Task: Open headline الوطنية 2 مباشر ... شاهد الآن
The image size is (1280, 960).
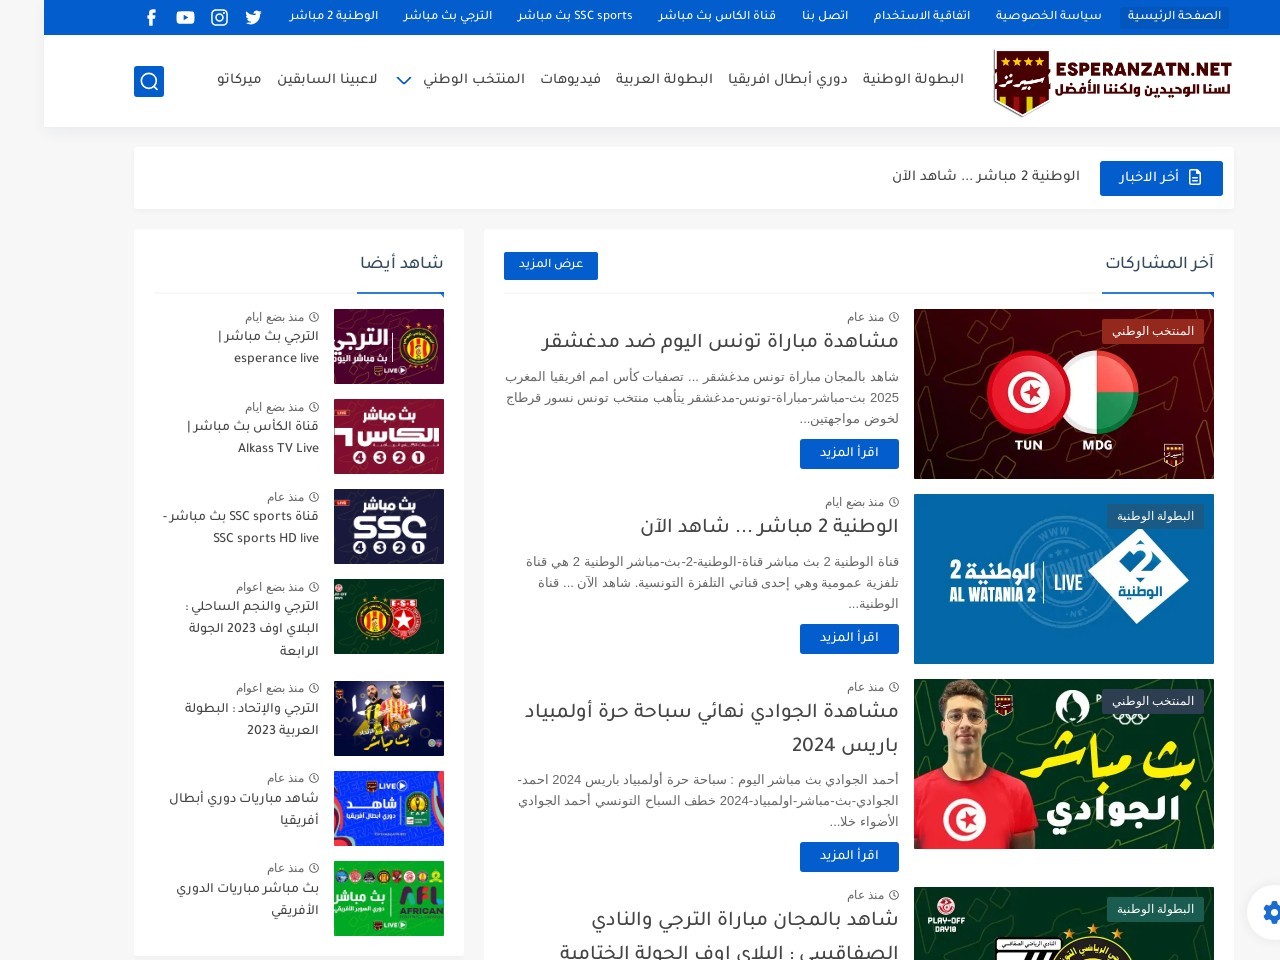Action: 769,526
